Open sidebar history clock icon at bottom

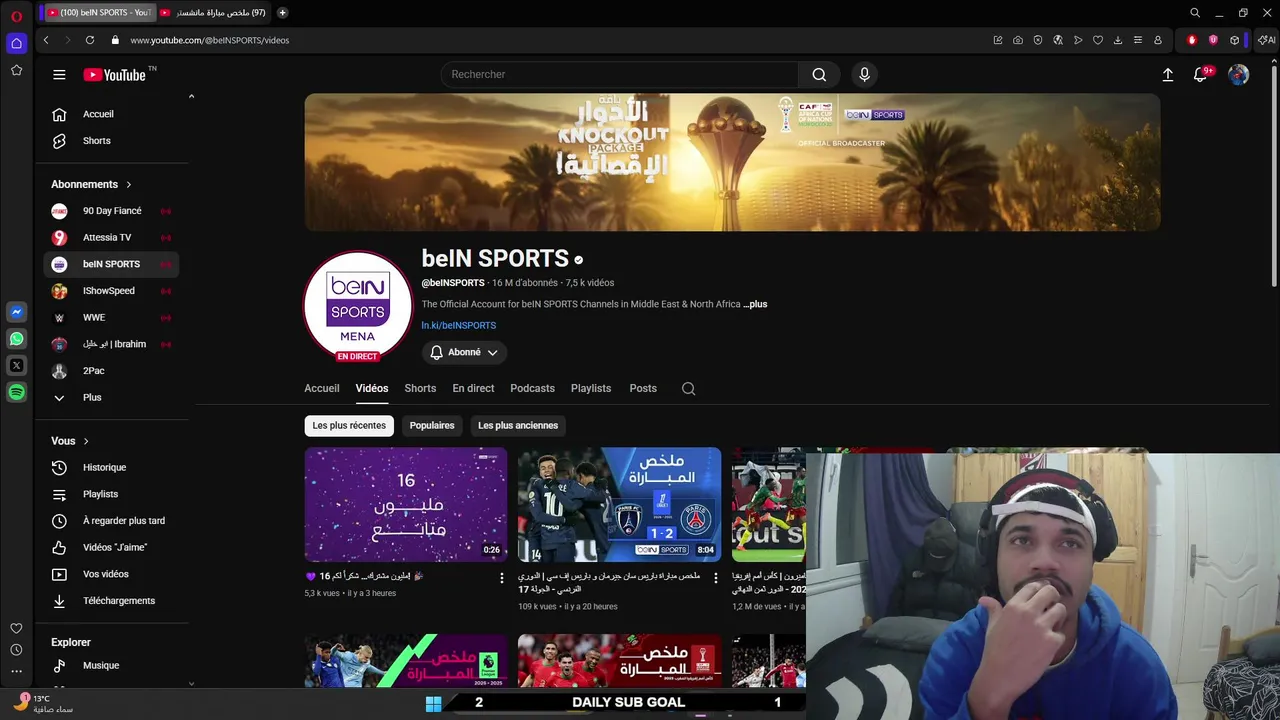pyautogui.click(x=16, y=650)
